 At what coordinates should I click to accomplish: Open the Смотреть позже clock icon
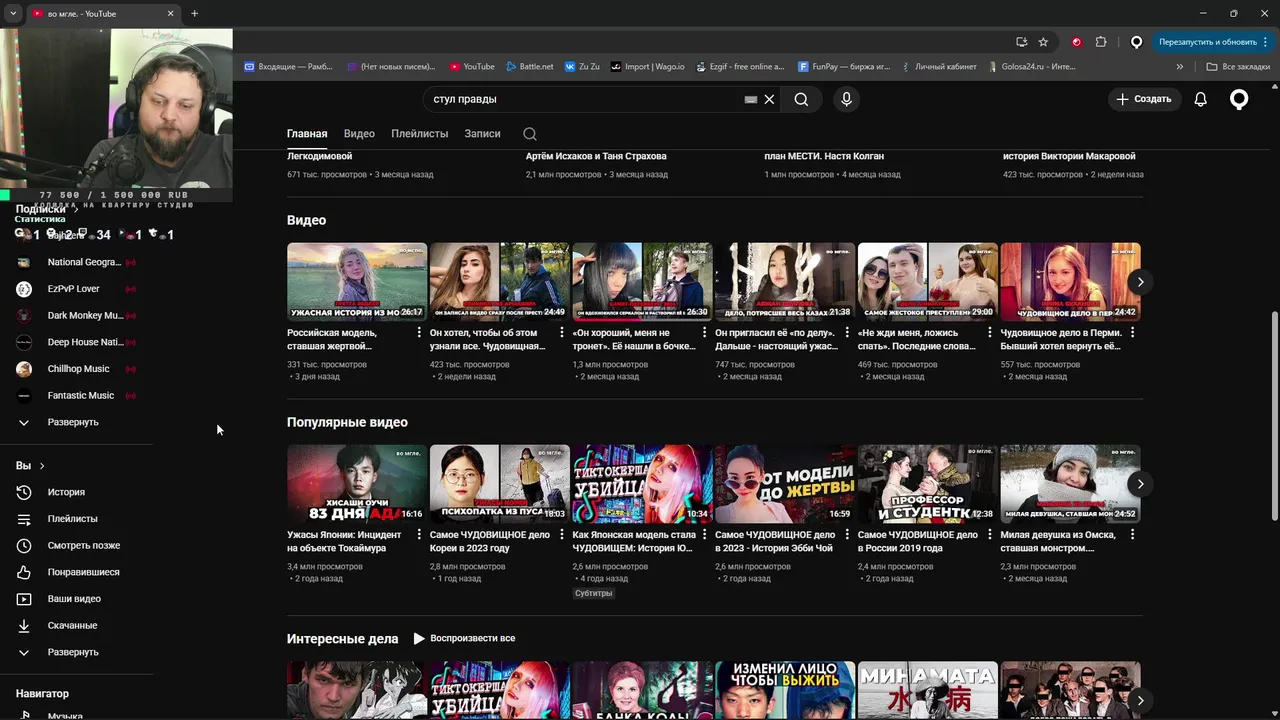tap(24, 545)
